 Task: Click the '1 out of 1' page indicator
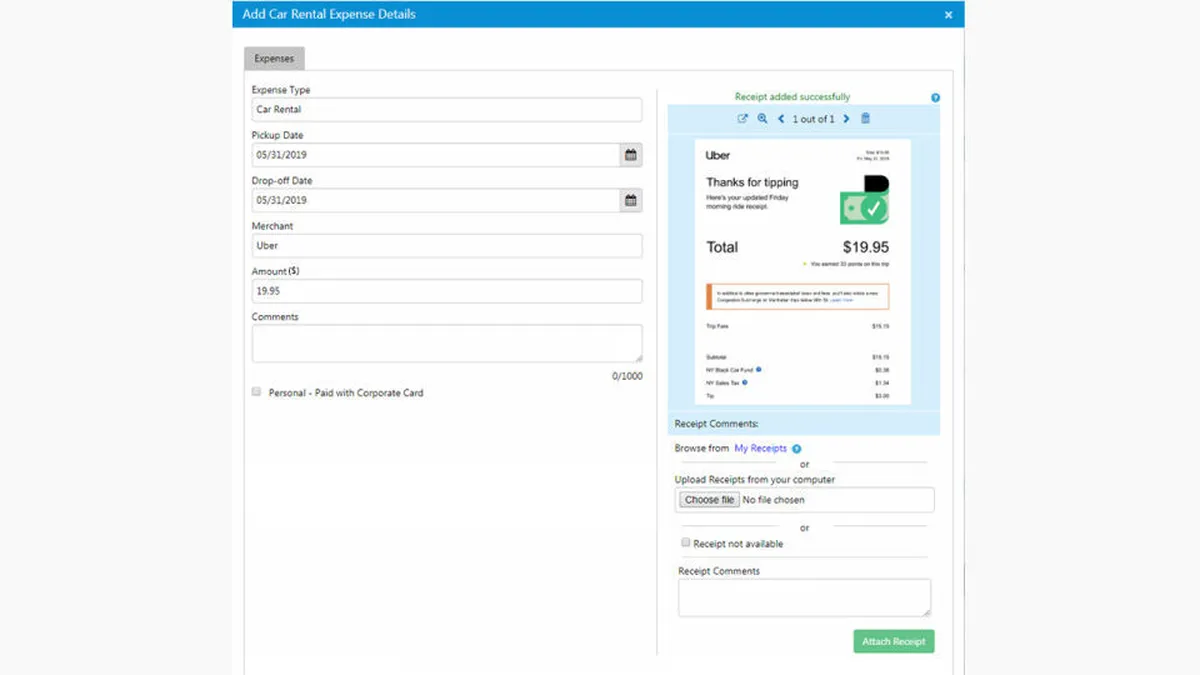coord(813,119)
